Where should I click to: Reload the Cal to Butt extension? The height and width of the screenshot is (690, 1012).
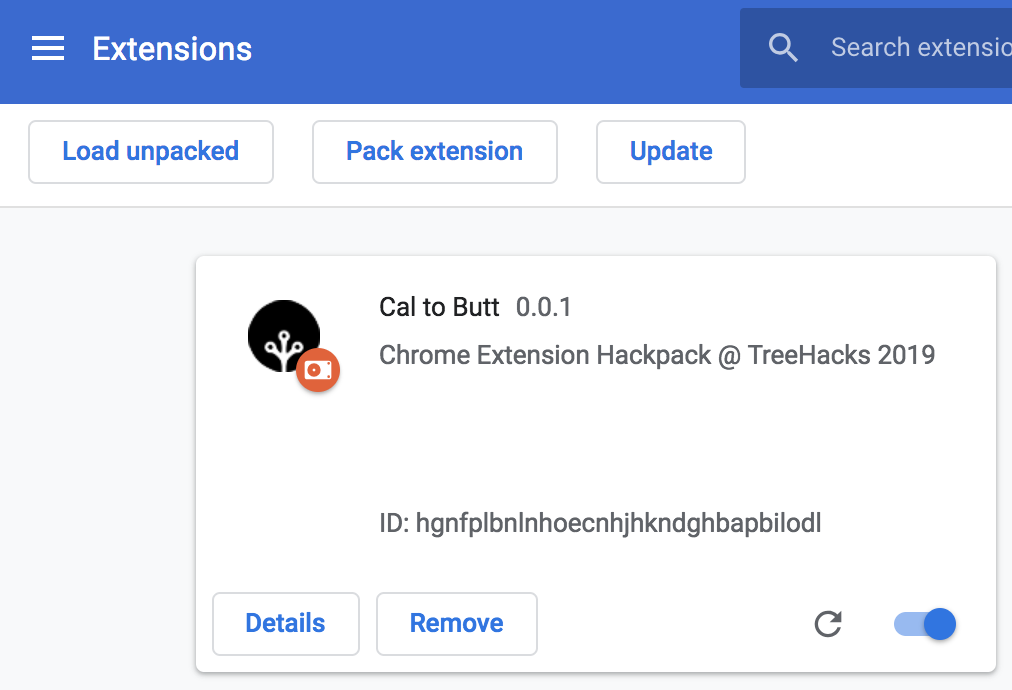[827, 624]
